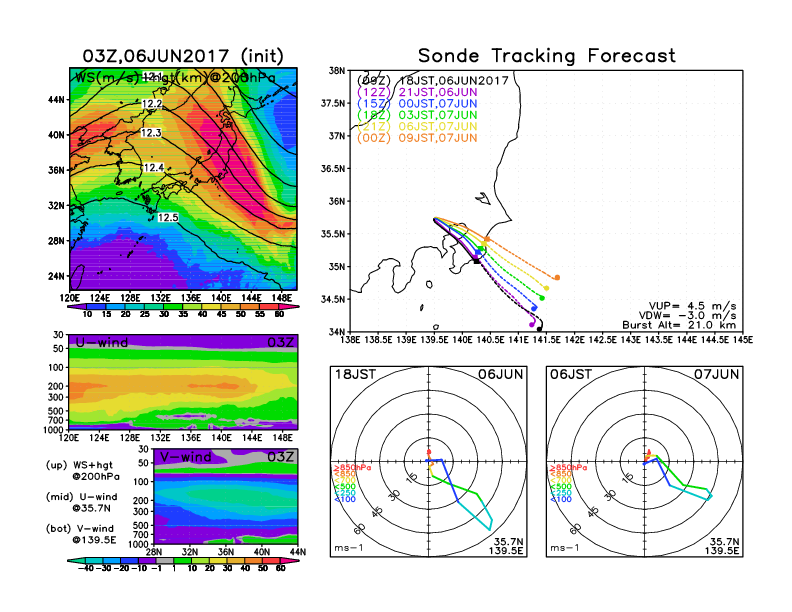This screenshot has width=792, height=612.
Task: Click the "12.5" height contour label
Action: (168, 218)
